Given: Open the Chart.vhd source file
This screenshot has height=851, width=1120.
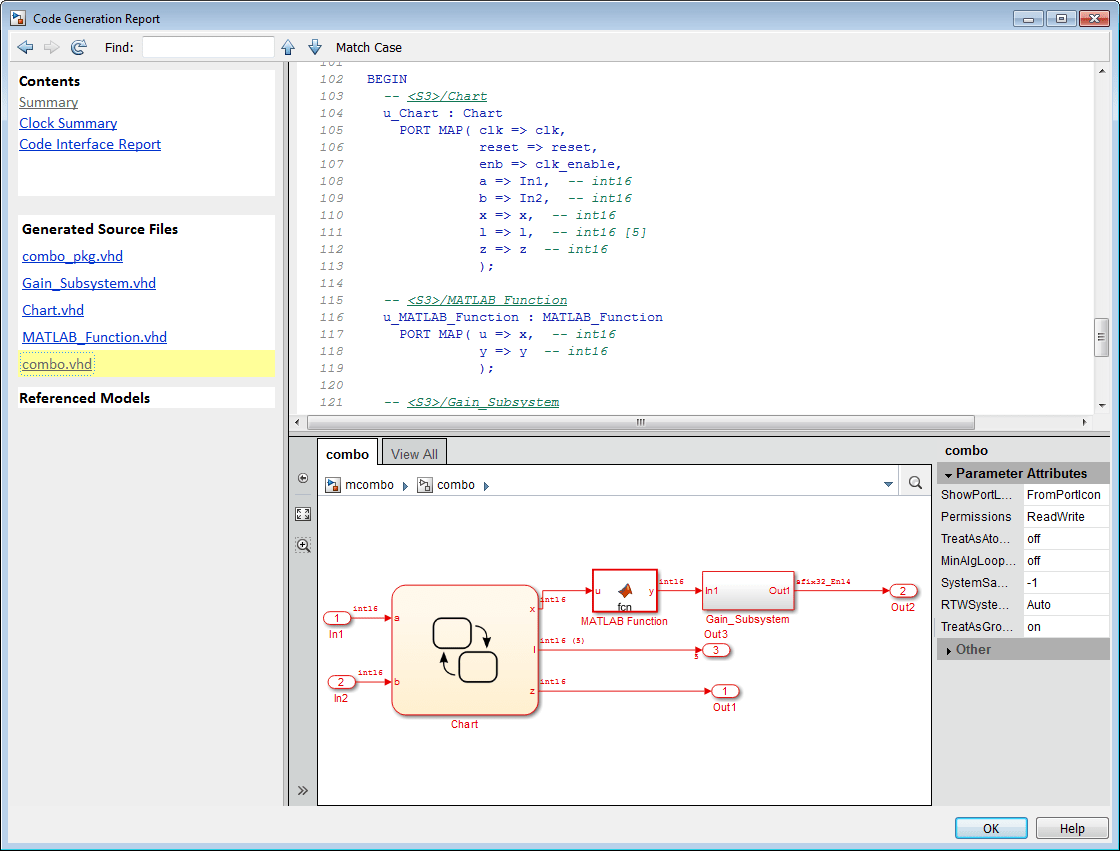Looking at the screenshot, I should pos(53,310).
